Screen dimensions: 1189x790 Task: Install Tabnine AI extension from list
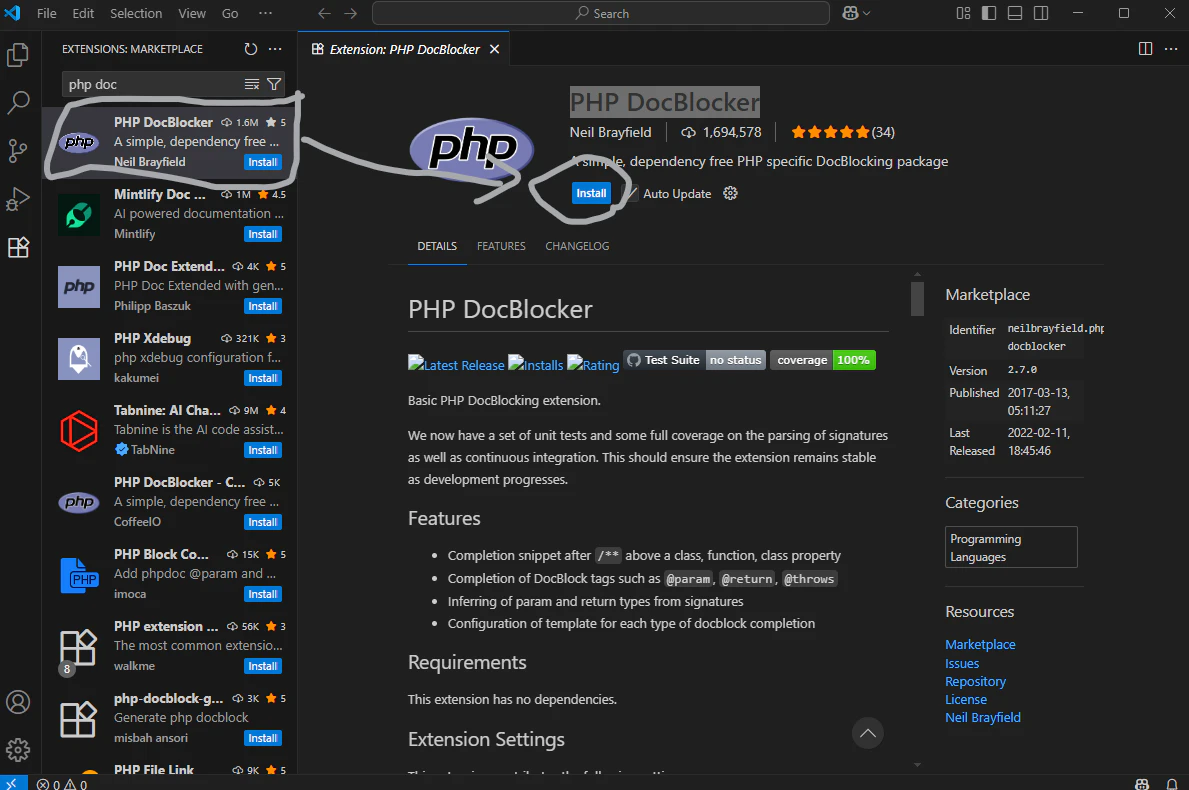tap(262, 450)
